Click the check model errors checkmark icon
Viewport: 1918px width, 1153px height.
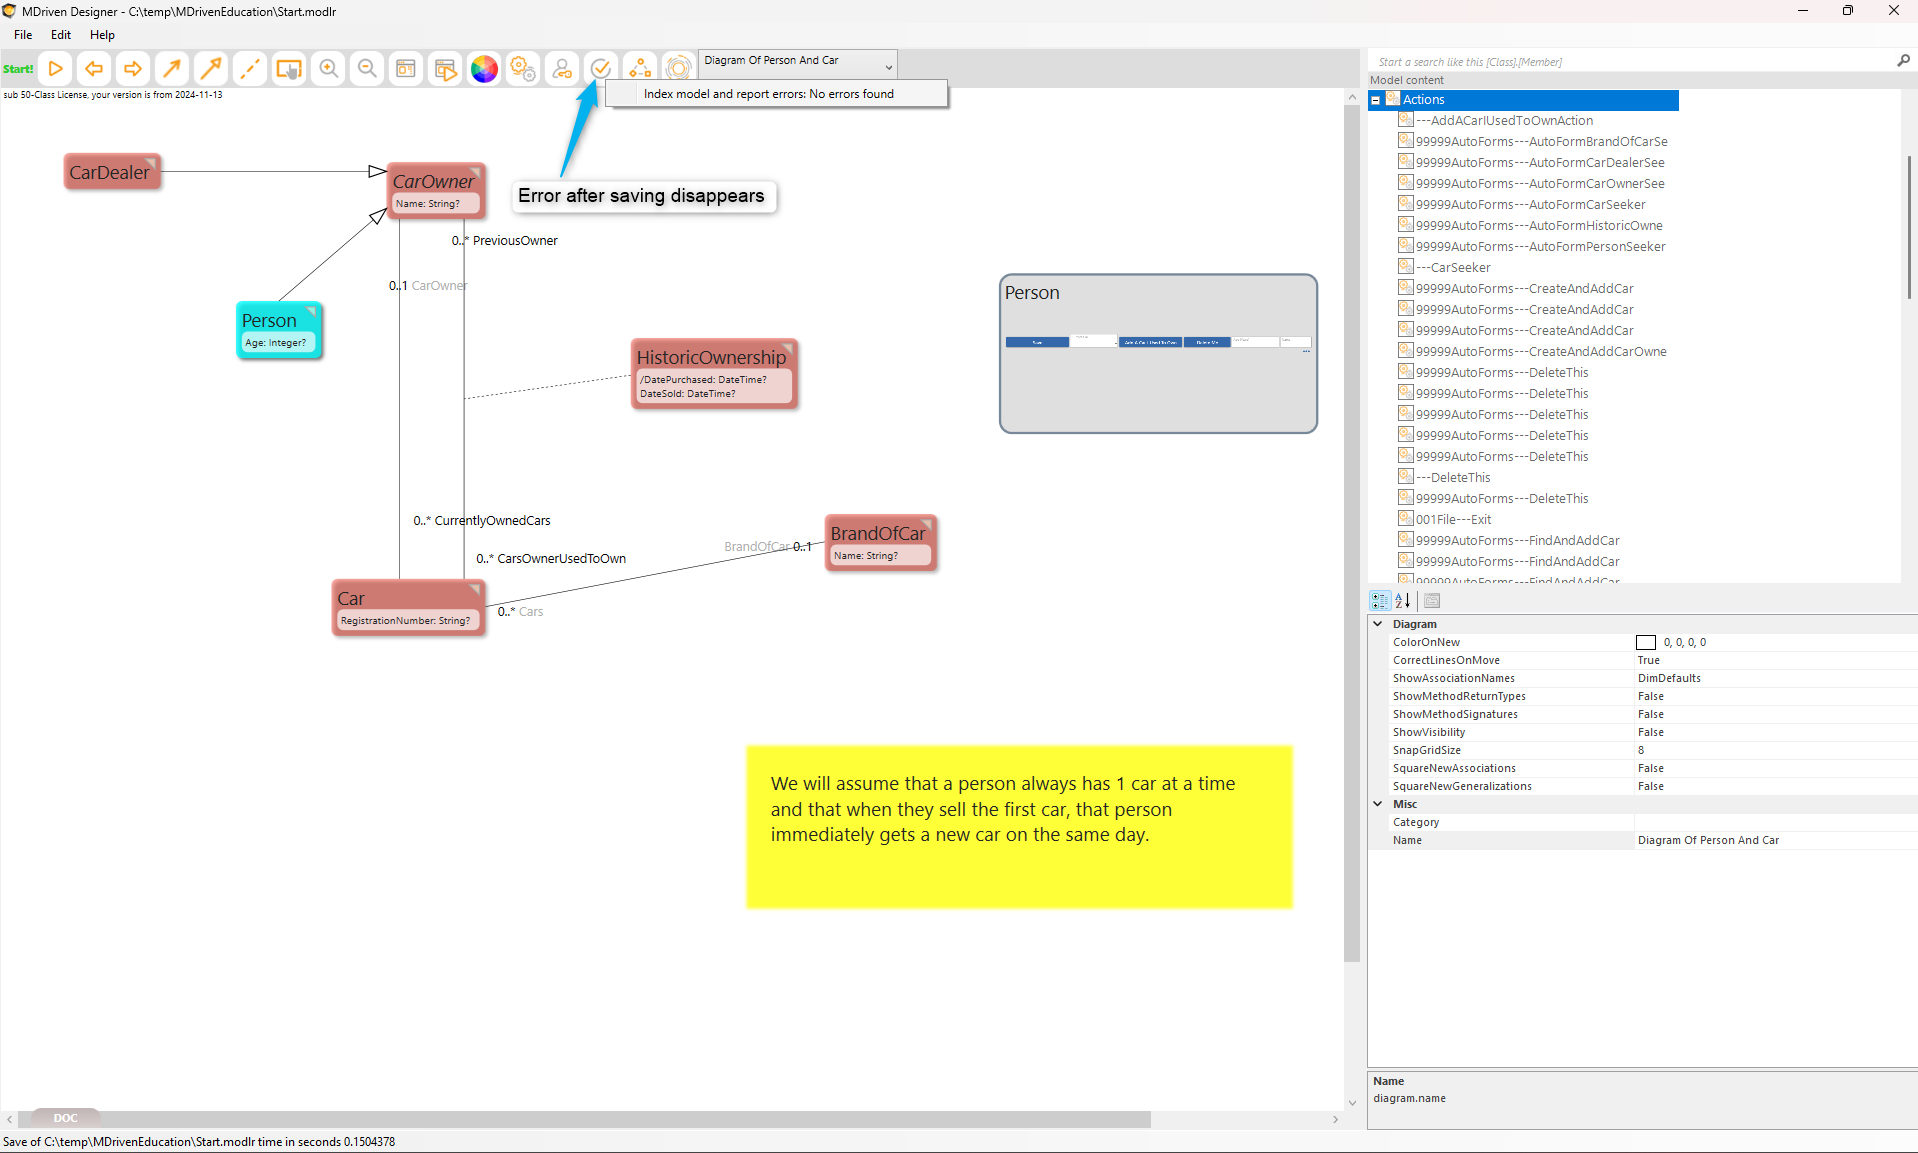click(600, 69)
